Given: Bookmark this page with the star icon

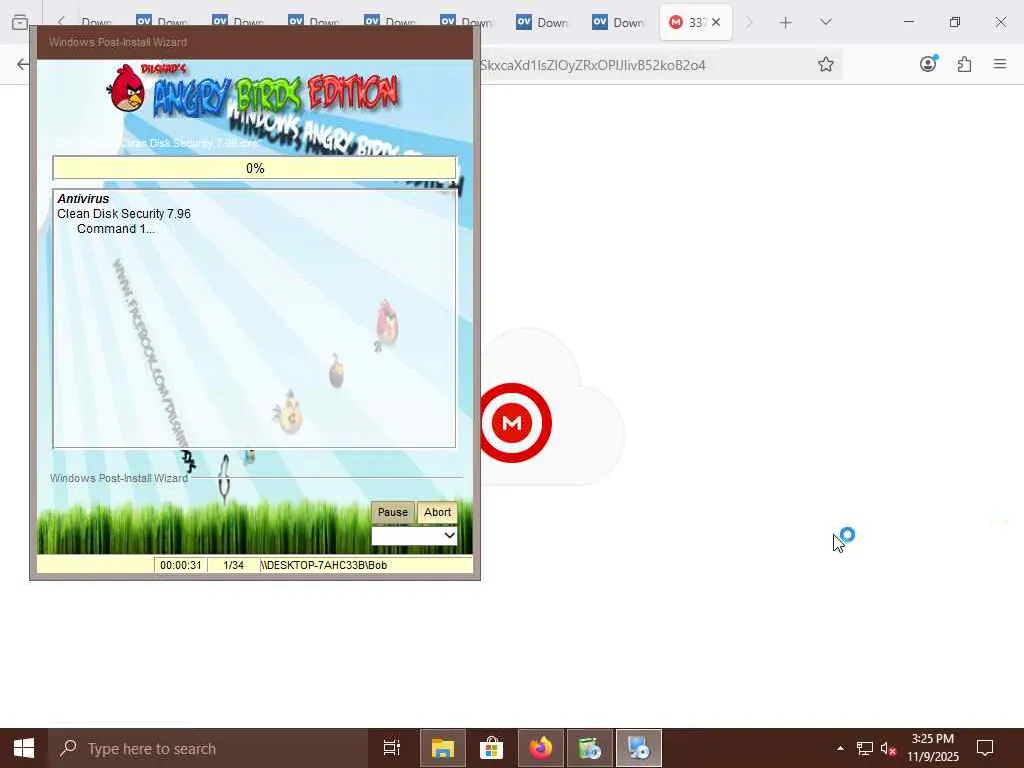Looking at the screenshot, I should click(x=825, y=64).
